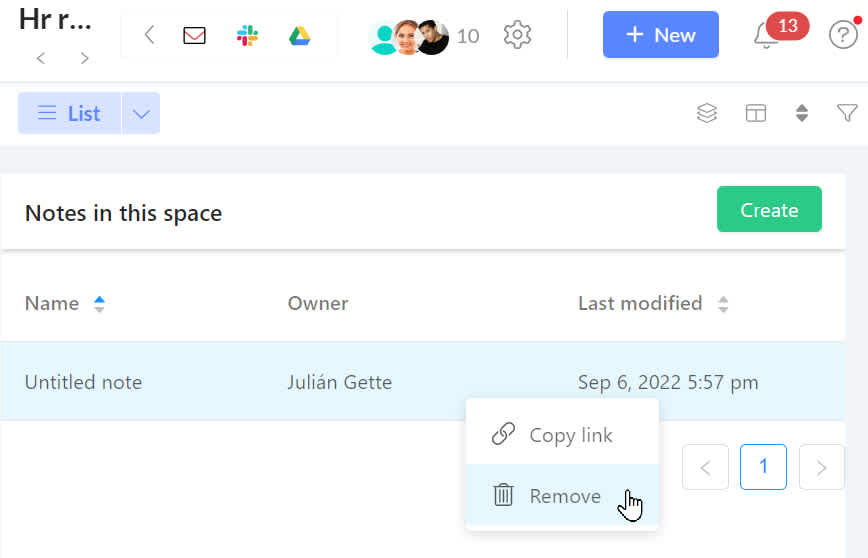Click the Notes in this space heading
Viewport: 868px width, 558px height.
[123, 213]
